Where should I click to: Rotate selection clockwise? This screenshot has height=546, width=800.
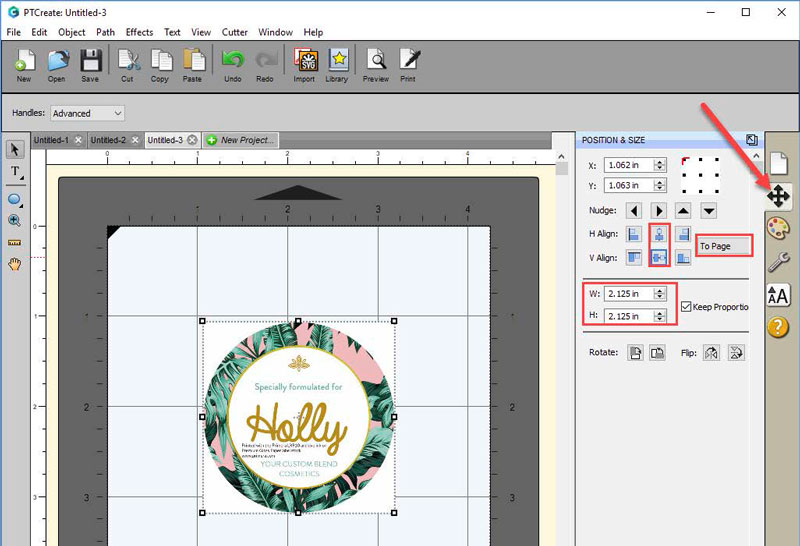[658, 353]
